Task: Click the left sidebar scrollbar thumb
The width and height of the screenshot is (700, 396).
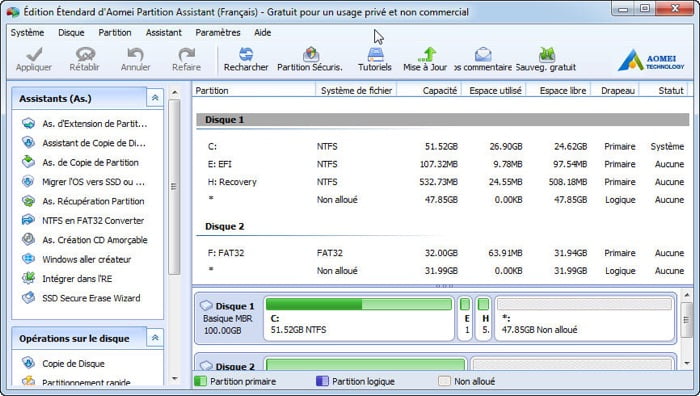Action: (174, 187)
